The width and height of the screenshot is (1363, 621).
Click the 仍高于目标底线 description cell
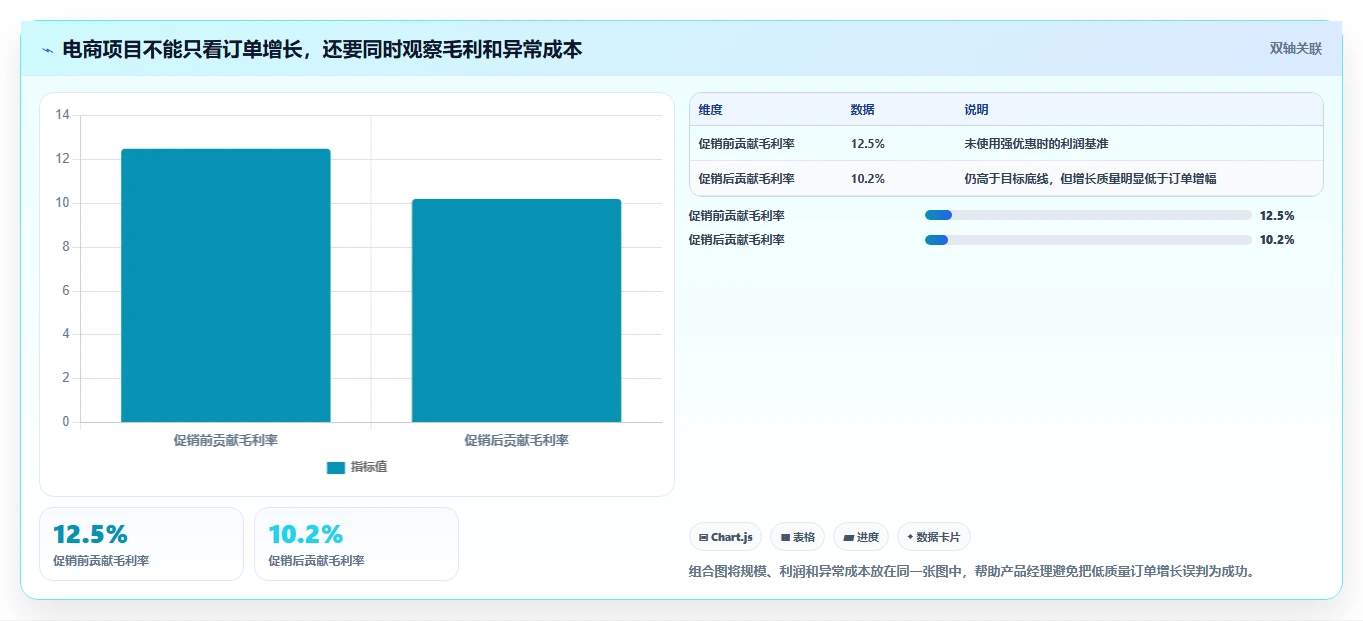(1090, 179)
